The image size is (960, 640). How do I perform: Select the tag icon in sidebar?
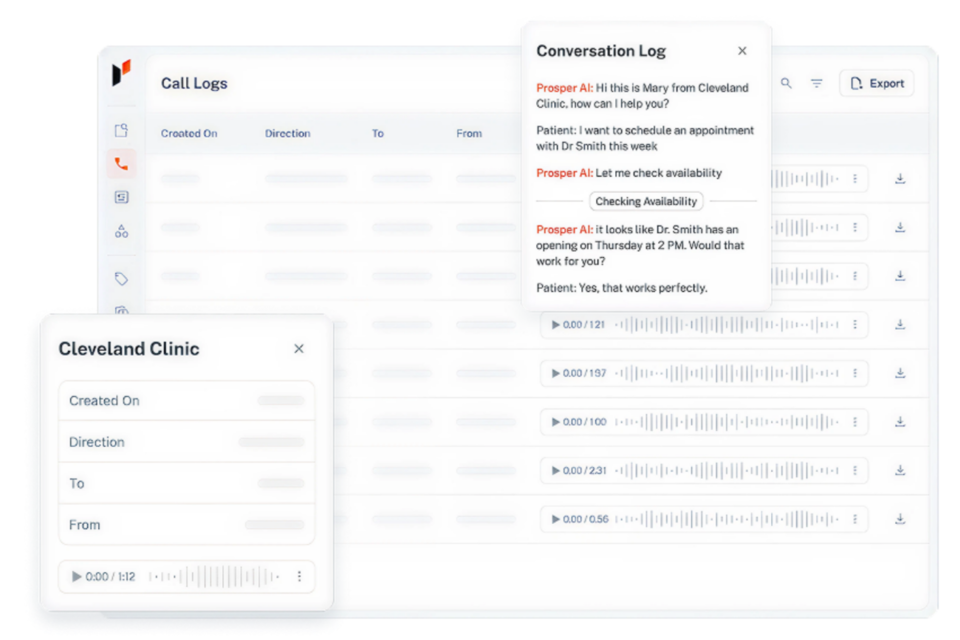121,278
